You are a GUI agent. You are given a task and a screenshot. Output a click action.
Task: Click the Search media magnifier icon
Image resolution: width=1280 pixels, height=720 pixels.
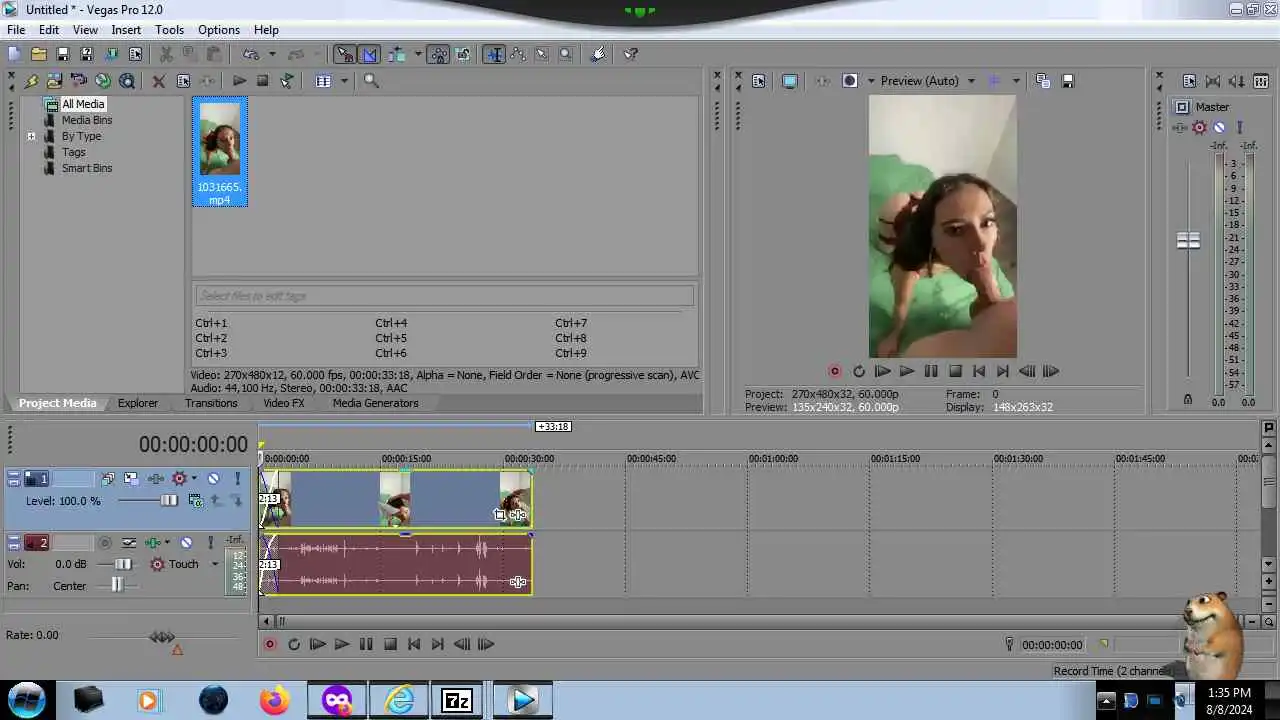[x=371, y=81]
